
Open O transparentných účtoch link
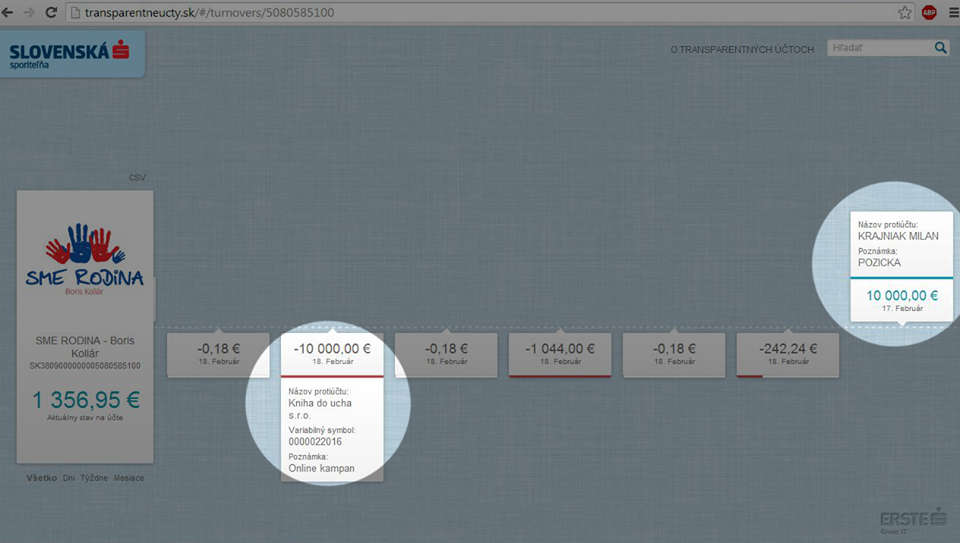(x=742, y=50)
